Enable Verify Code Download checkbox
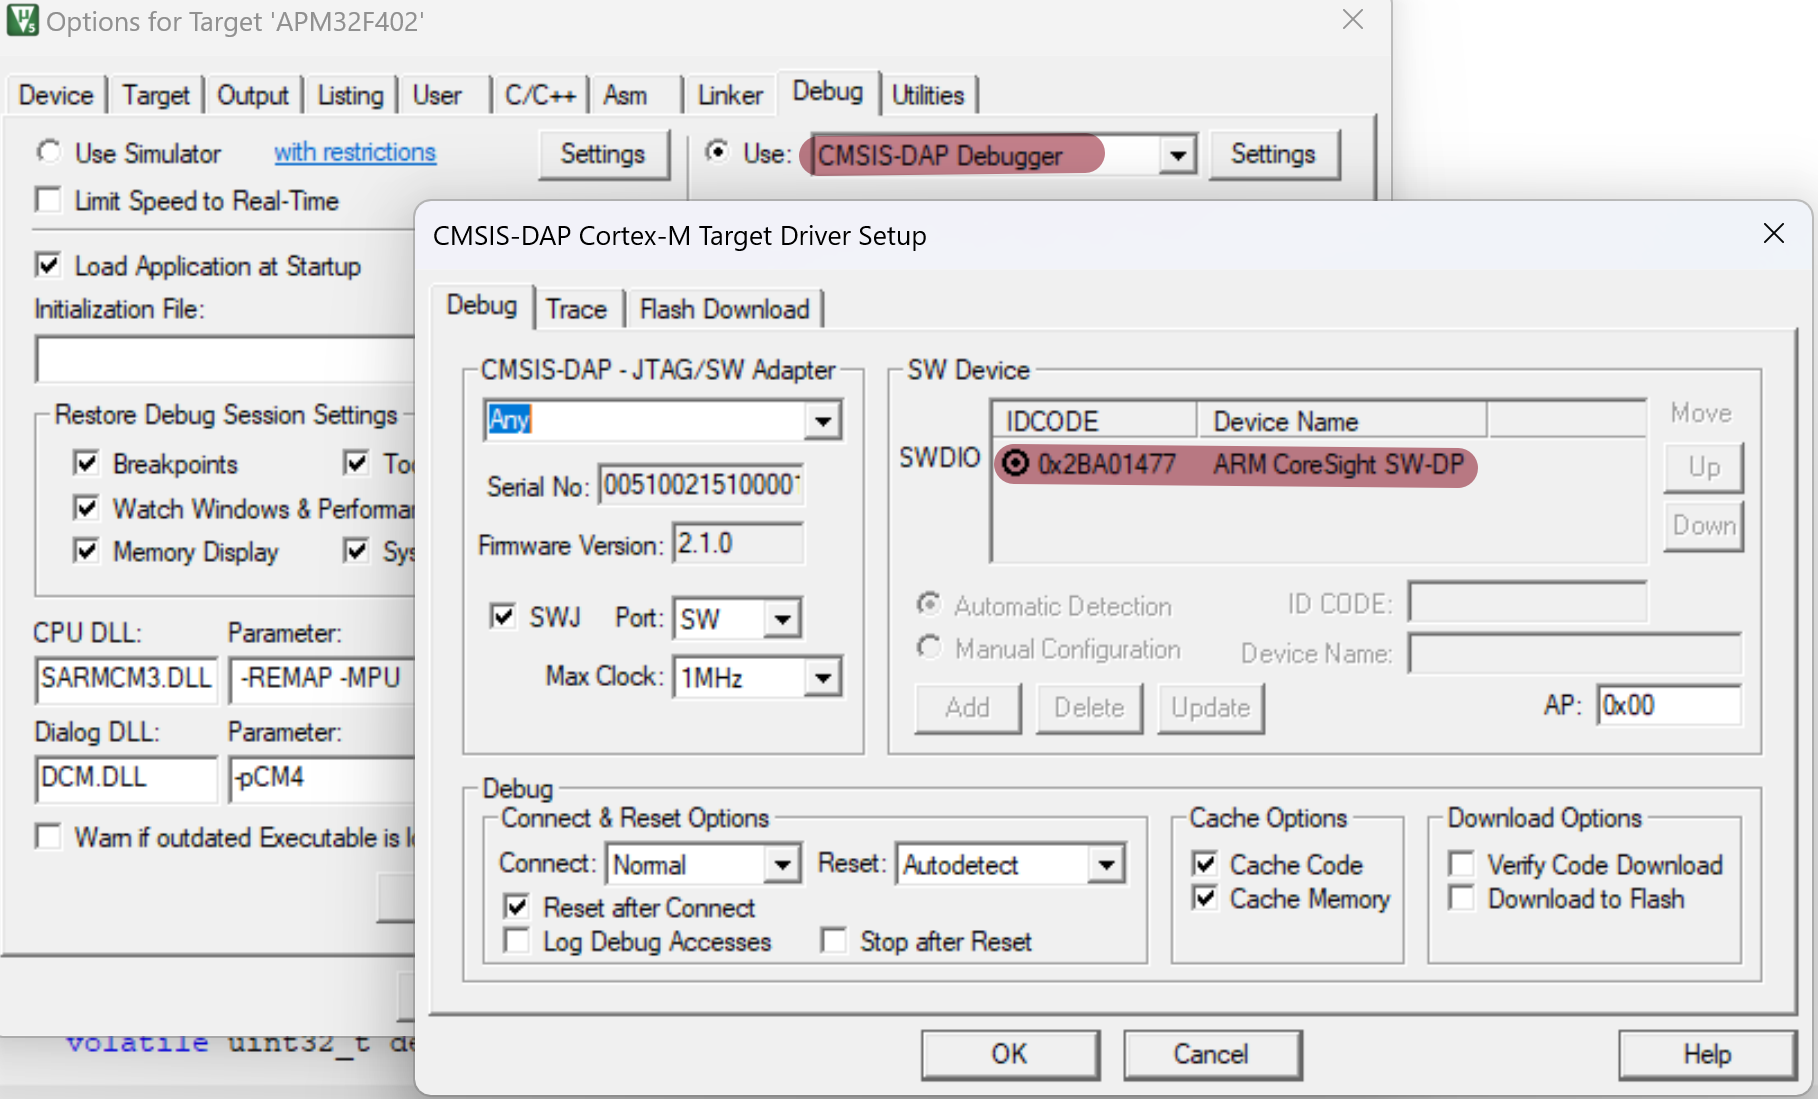The height and width of the screenshot is (1099, 1818). (1461, 864)
